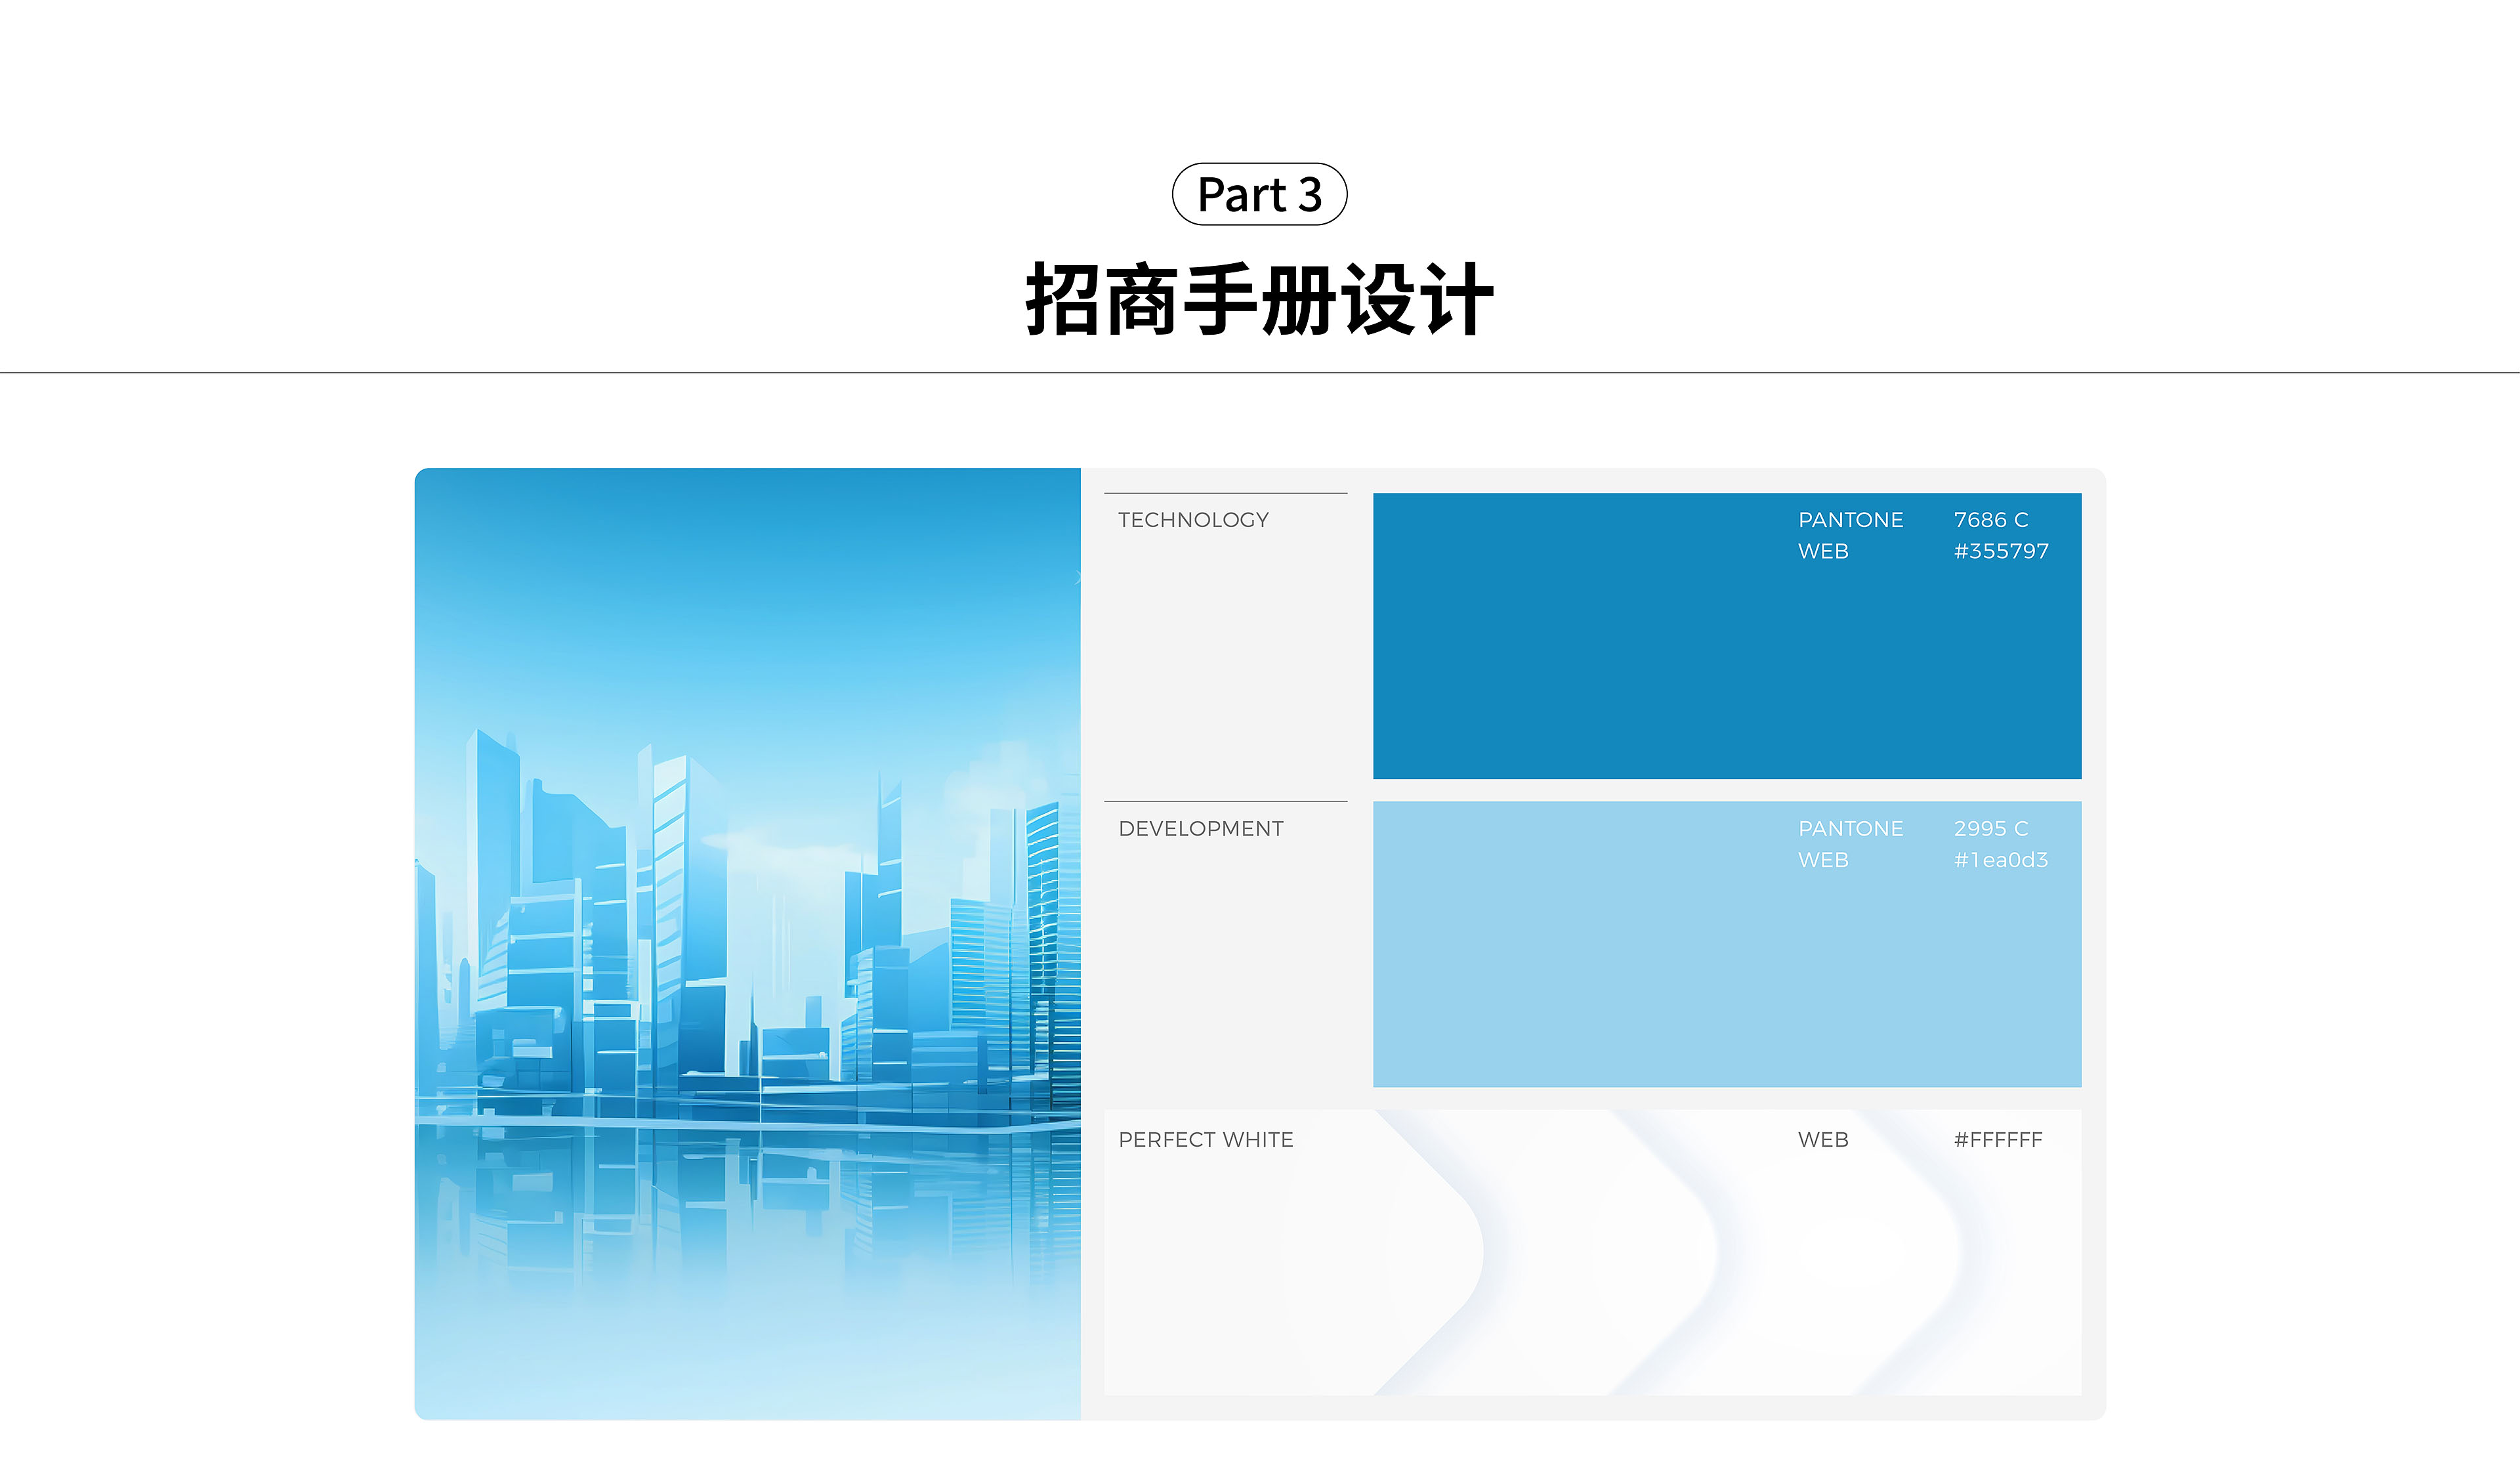Click the PERFECT WHITE label
2520x1467 pixels.
[x=1205, y=1140]
